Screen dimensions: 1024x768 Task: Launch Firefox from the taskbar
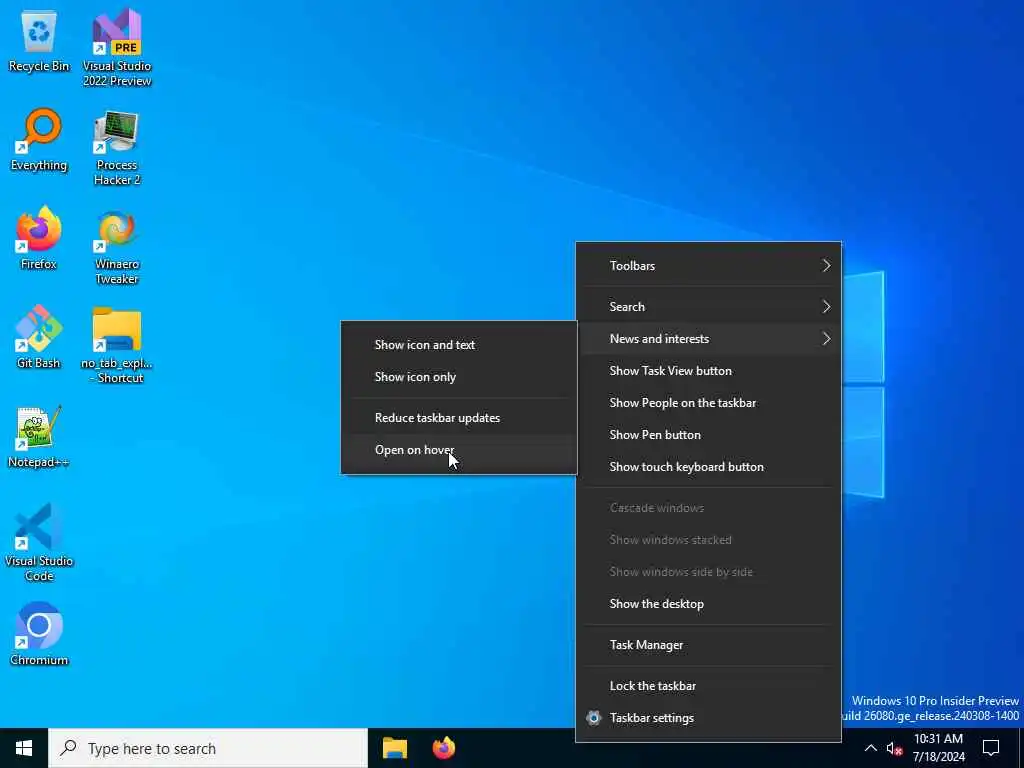click(444, 748)
